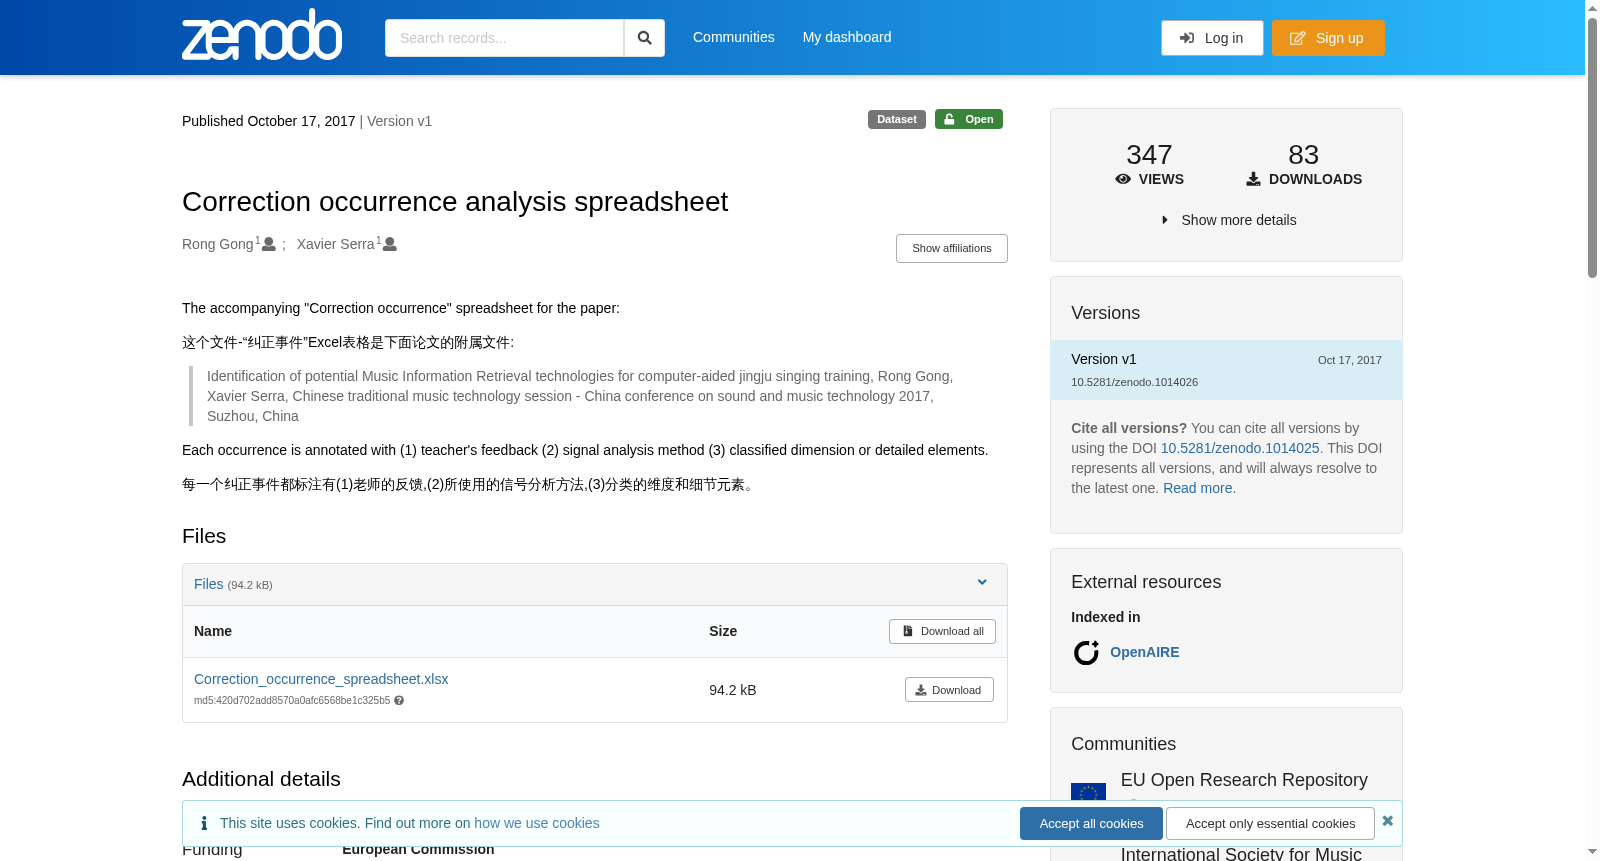Click Accept only essential cookies
Screen dimensions: 1600x861
(1270, 824)
